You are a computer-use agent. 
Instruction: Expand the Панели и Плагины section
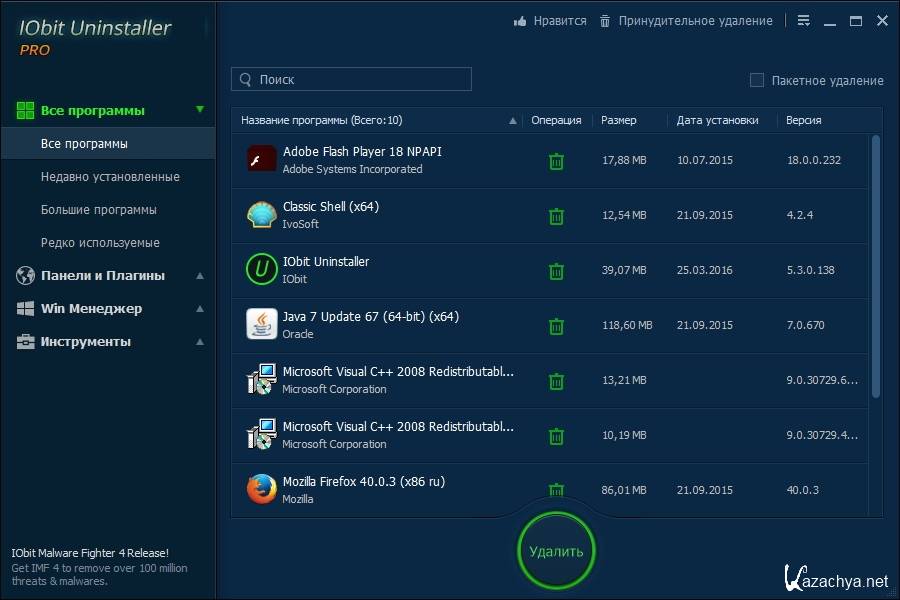200,276
